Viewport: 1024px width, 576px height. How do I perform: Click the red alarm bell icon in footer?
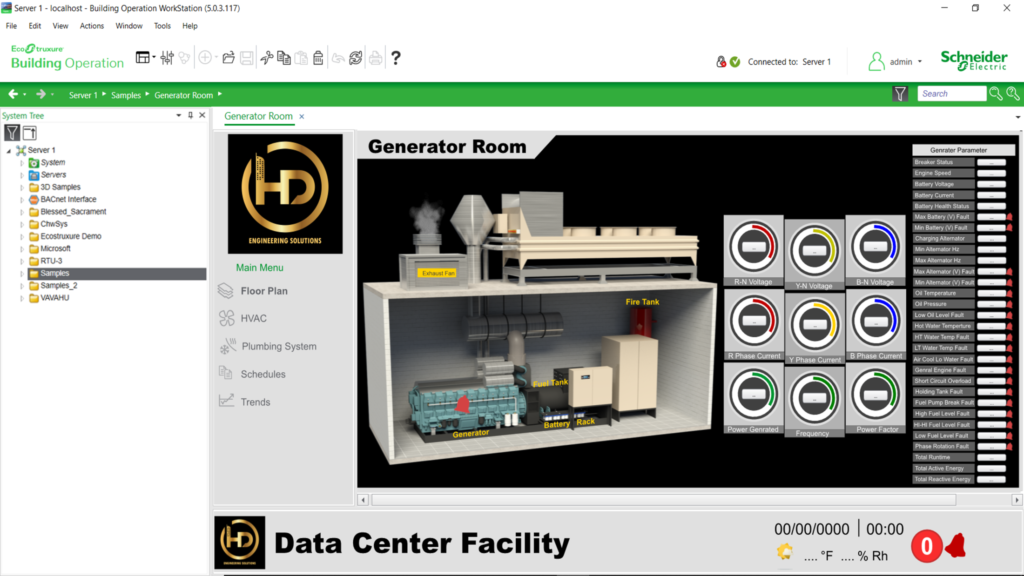point(955,545)
